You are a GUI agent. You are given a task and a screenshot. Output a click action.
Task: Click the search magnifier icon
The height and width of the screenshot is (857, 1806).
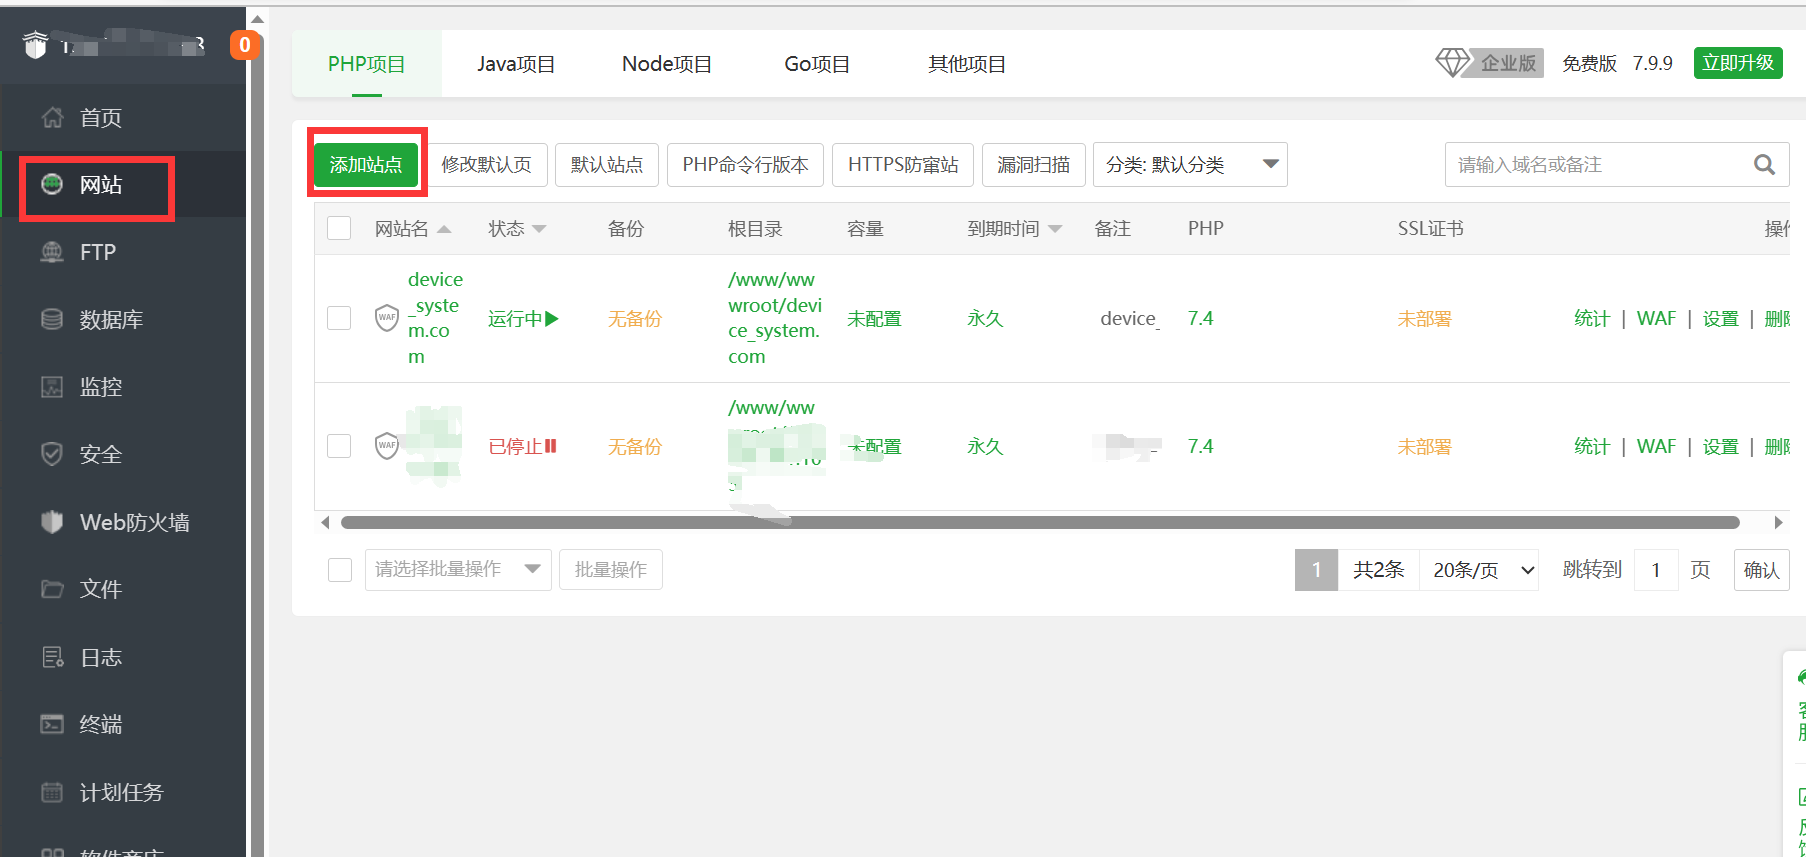(x=1764, y=165)
